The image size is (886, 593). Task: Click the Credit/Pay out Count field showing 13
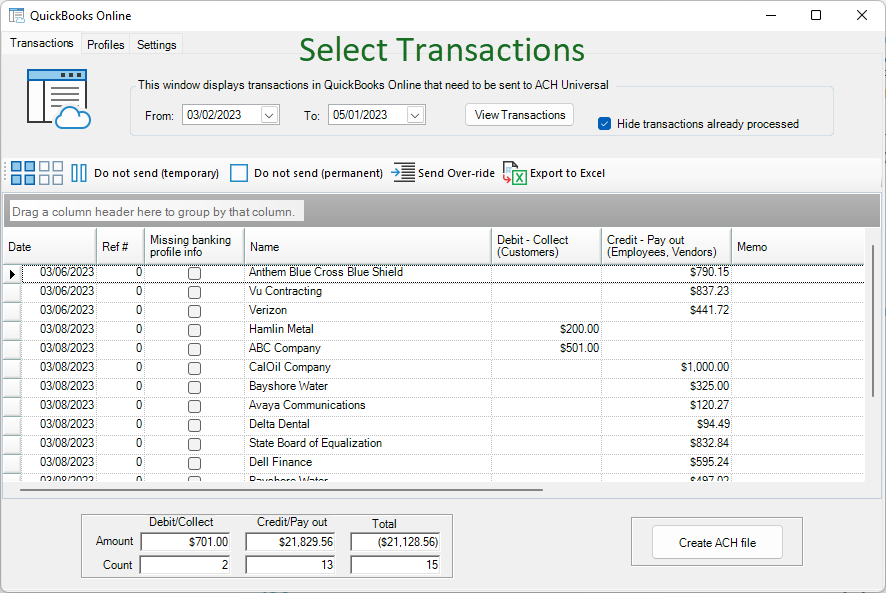point(290,565)
